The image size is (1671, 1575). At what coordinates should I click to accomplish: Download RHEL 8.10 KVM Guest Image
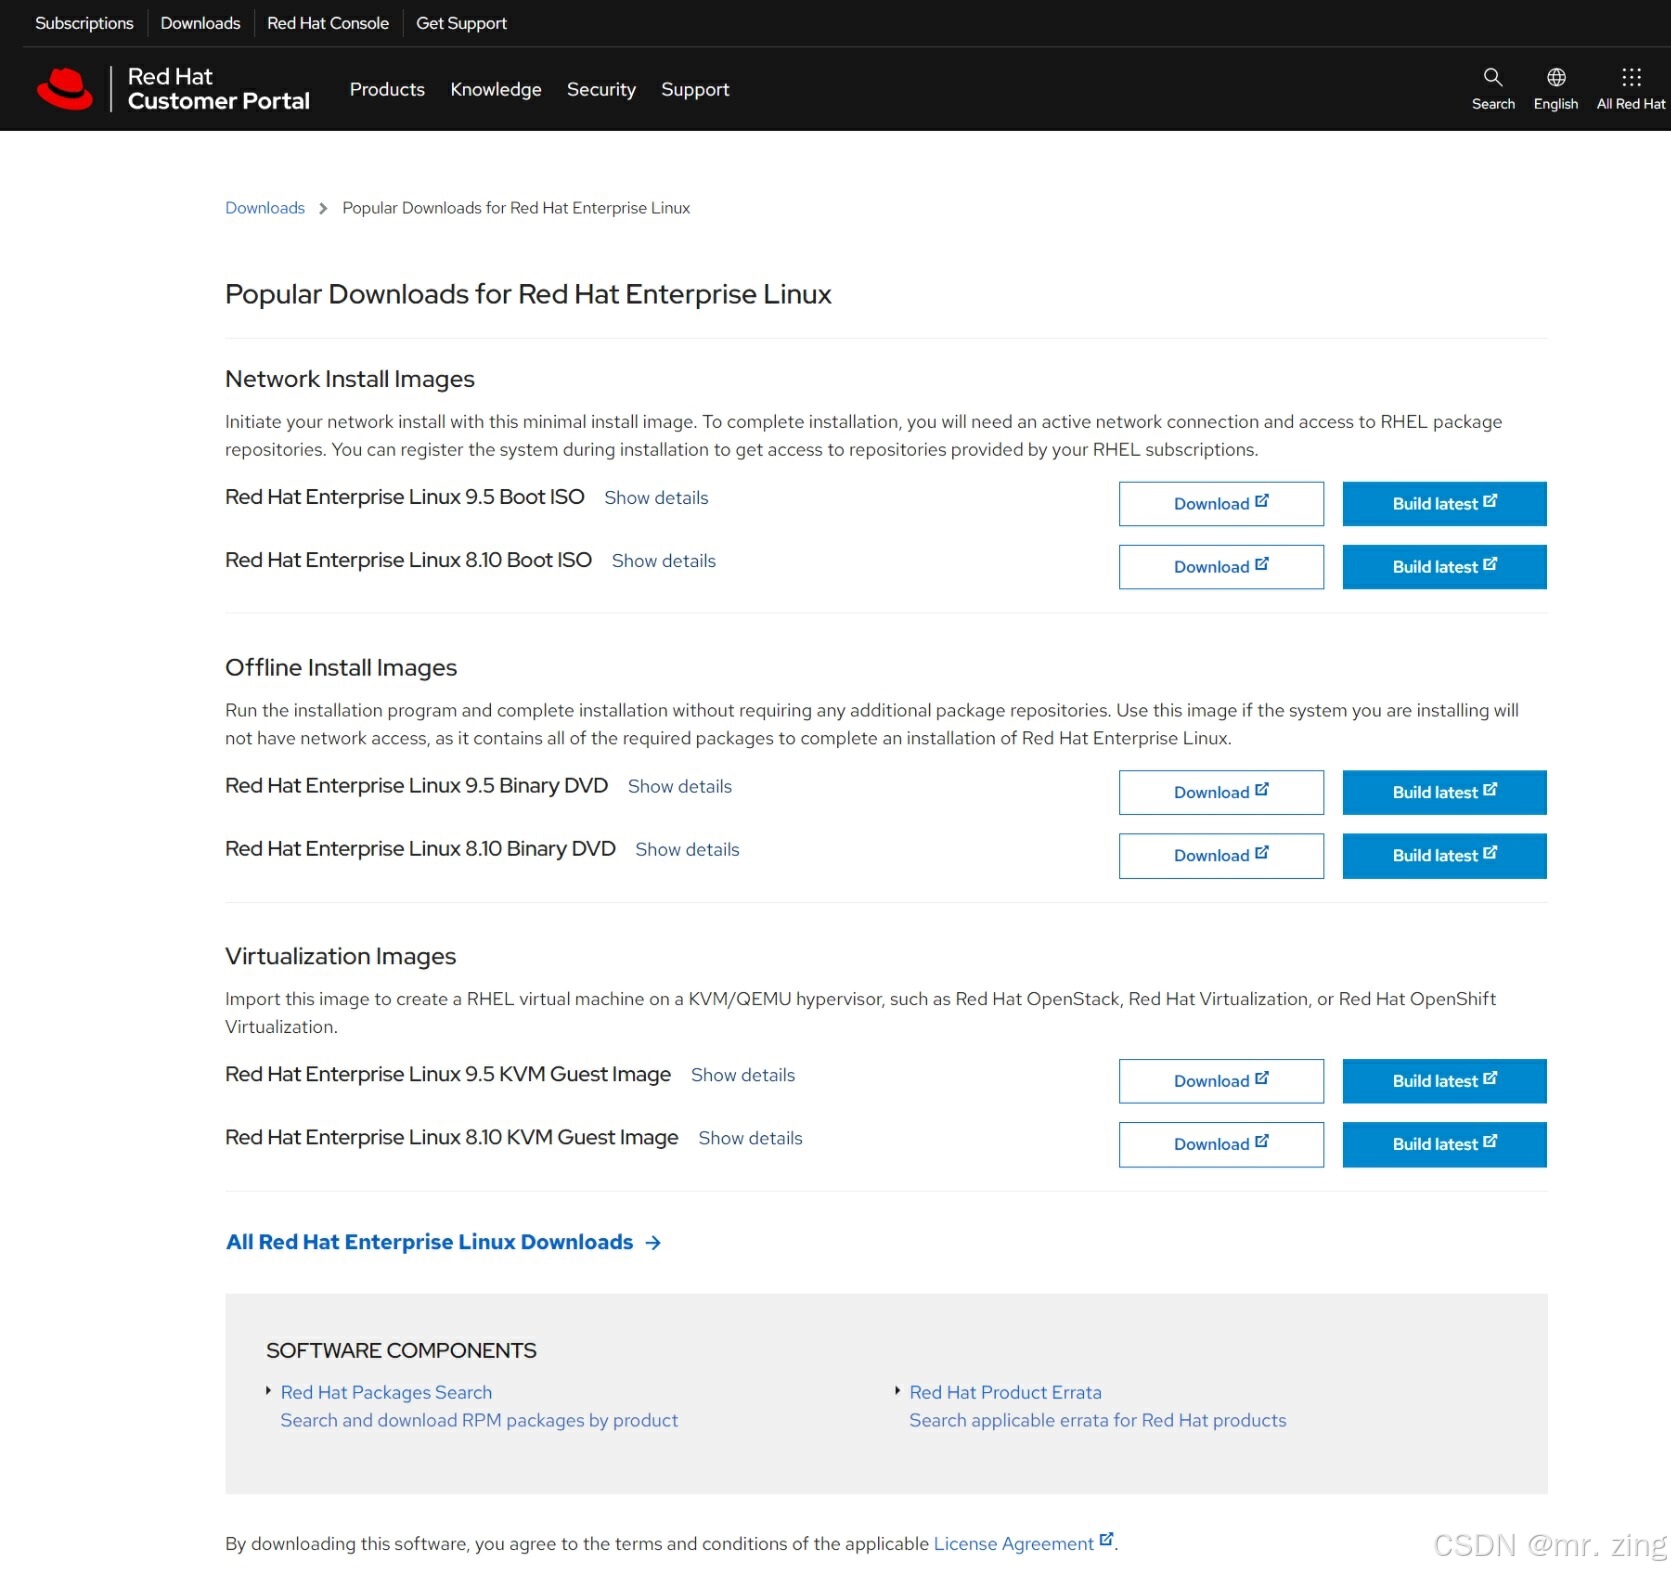(1221, 1144)
